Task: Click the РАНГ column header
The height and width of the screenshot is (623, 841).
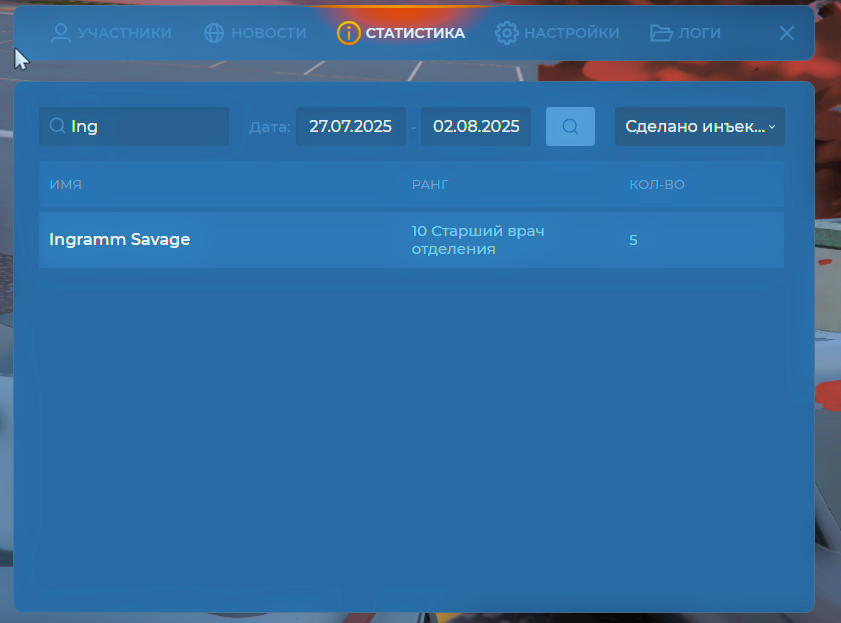Action: pos(430,184)
